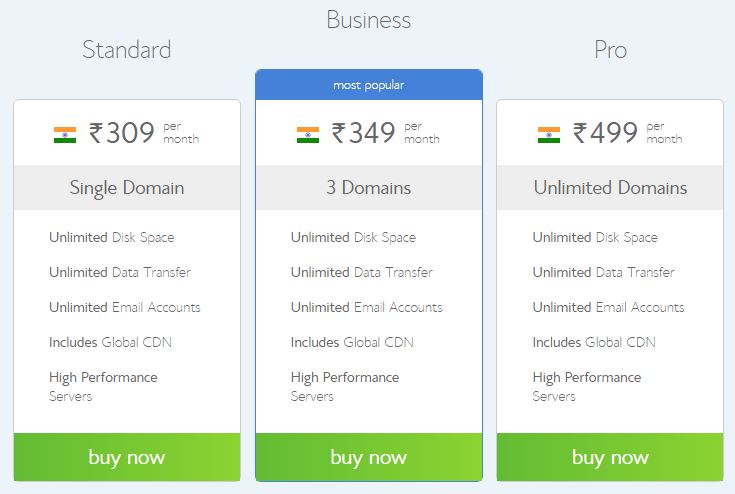Click the Single Domain label
The image size is (735, 494).
pyautogui.click(x=127, y=188)
